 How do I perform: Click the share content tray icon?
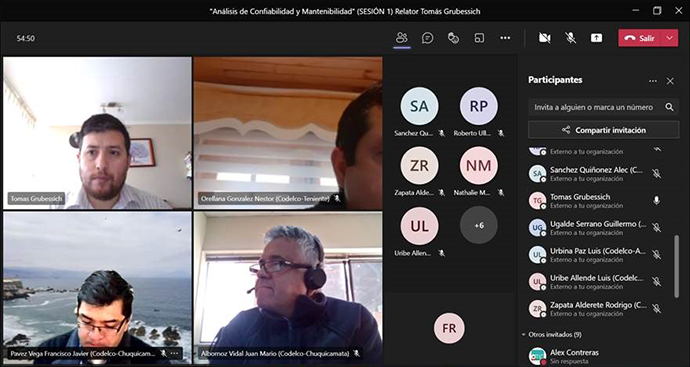[596, 38]
